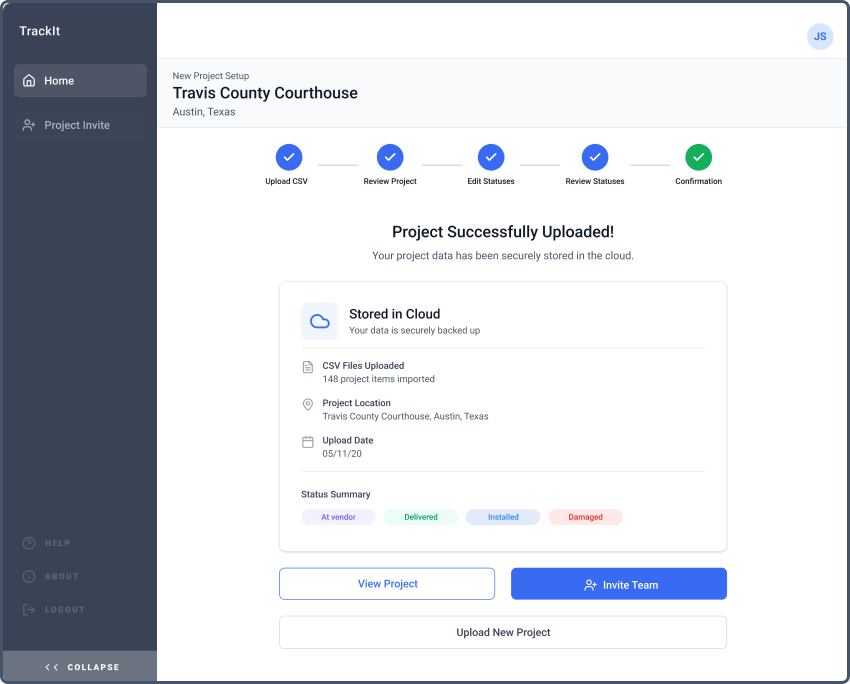
Task: Open Home in the sidebar
Action: (x=80, y=81)
